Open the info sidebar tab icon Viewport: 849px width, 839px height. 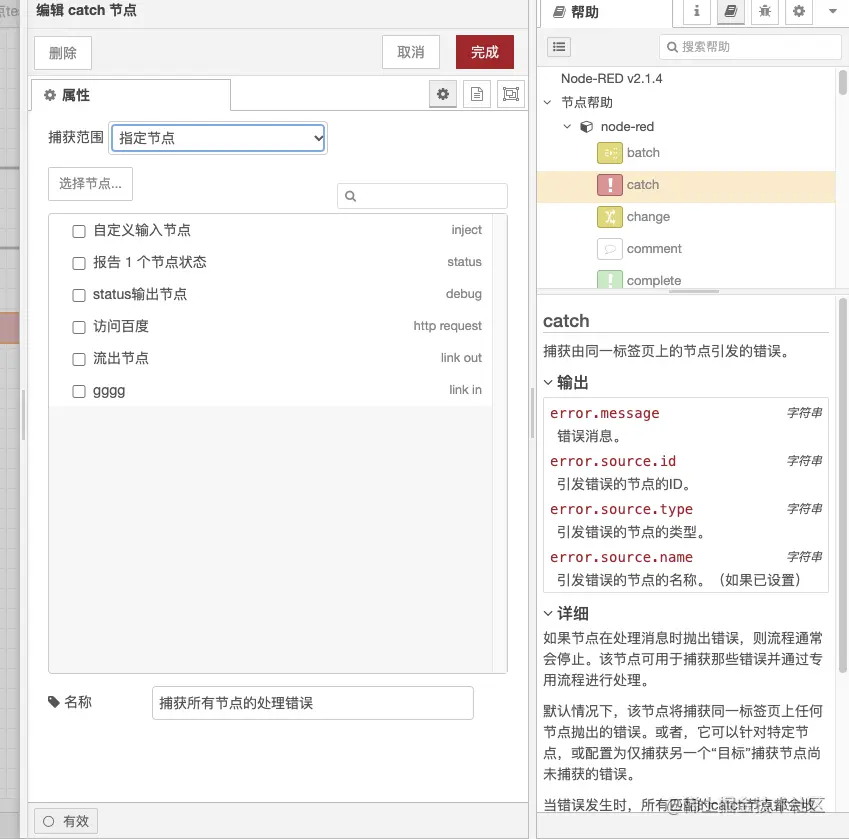pos(696,11)
